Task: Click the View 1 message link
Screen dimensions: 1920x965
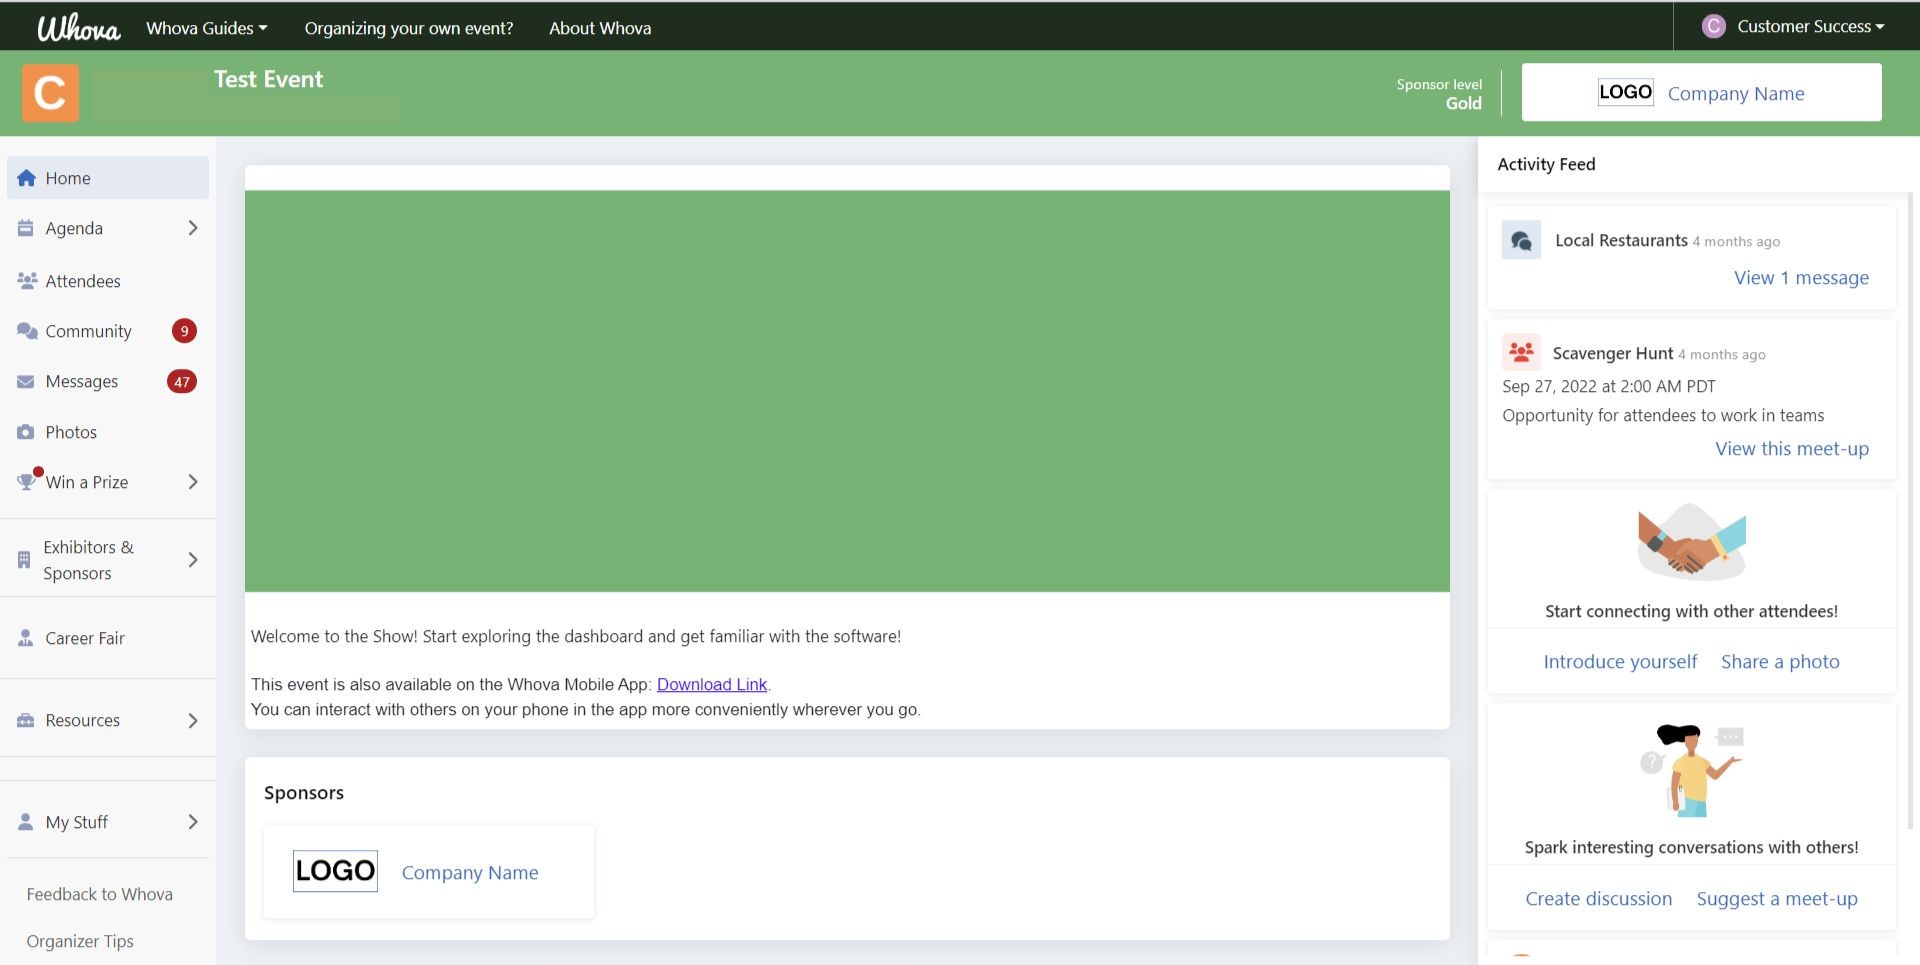Action: [x=1800, y=278]
